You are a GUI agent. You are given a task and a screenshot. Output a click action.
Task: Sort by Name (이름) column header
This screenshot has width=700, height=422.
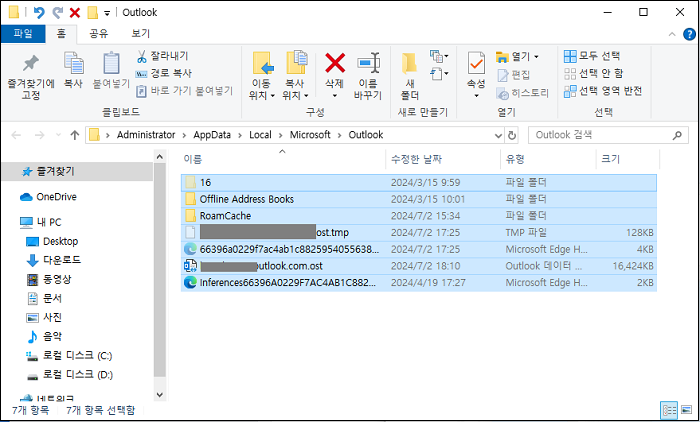282,159
